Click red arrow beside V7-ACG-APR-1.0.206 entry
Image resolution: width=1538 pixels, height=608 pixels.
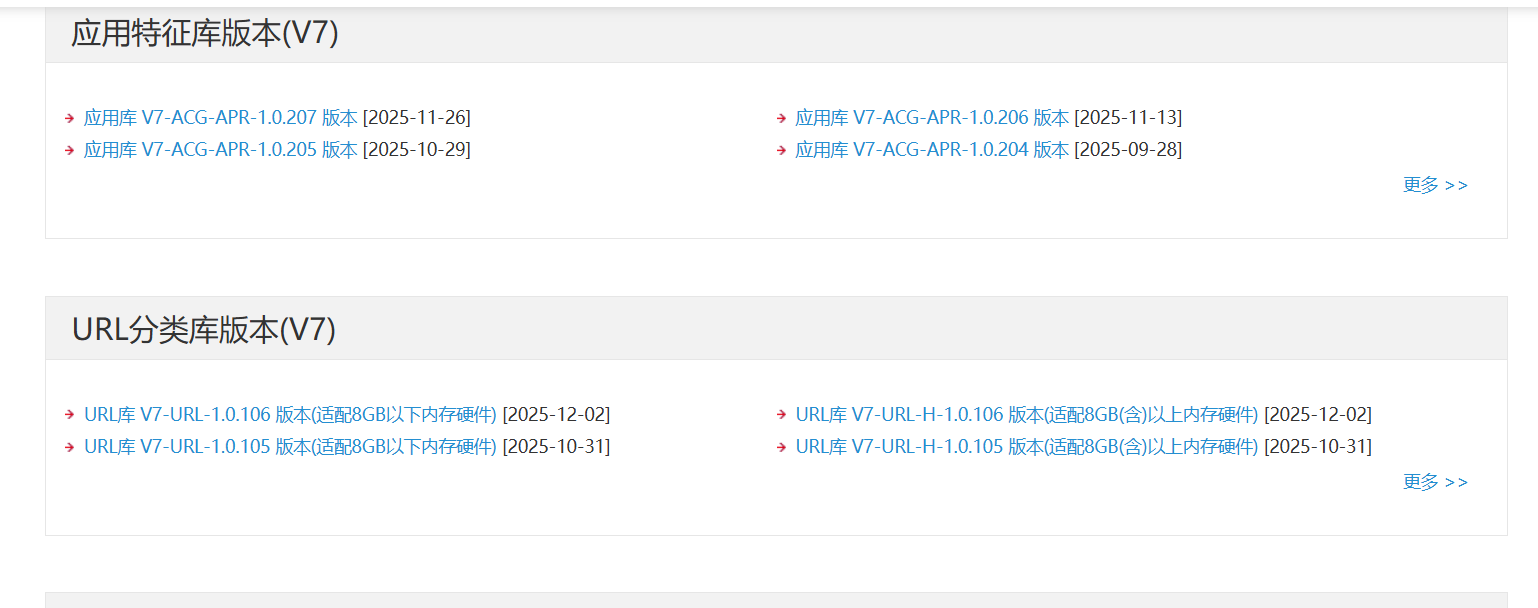click(x=782, y=118)
